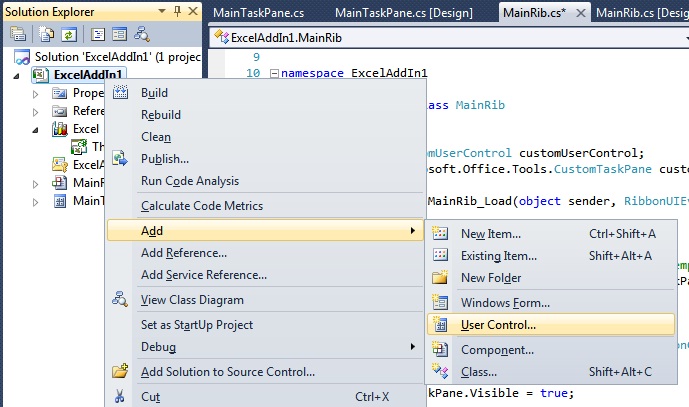
Task: Select Cut from the context menu
Action: click(265, 397)
